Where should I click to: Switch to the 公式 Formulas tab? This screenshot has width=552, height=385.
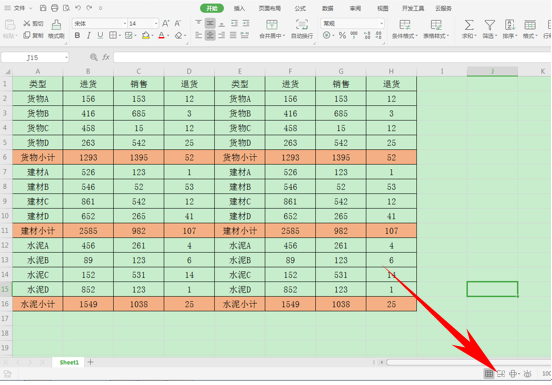300,8
